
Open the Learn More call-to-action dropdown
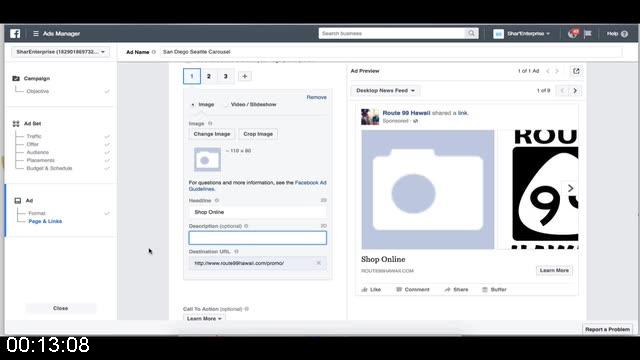click(x=204, y=318)
